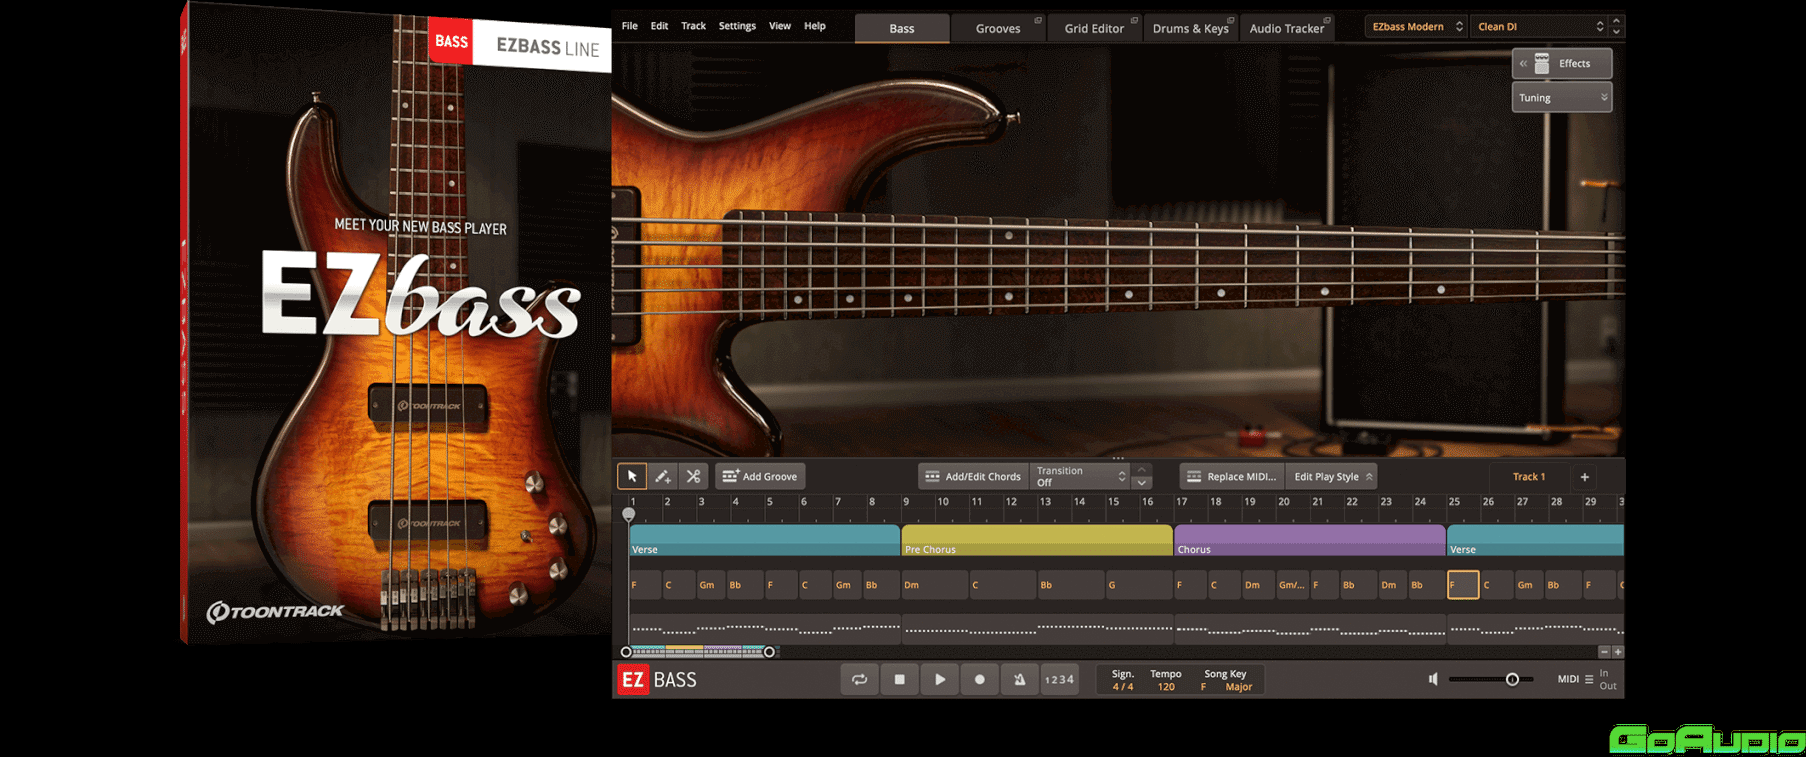Open the MIDI menu icon
This screenshot has width=1806, height=757.
click(x=1589, y=680)
